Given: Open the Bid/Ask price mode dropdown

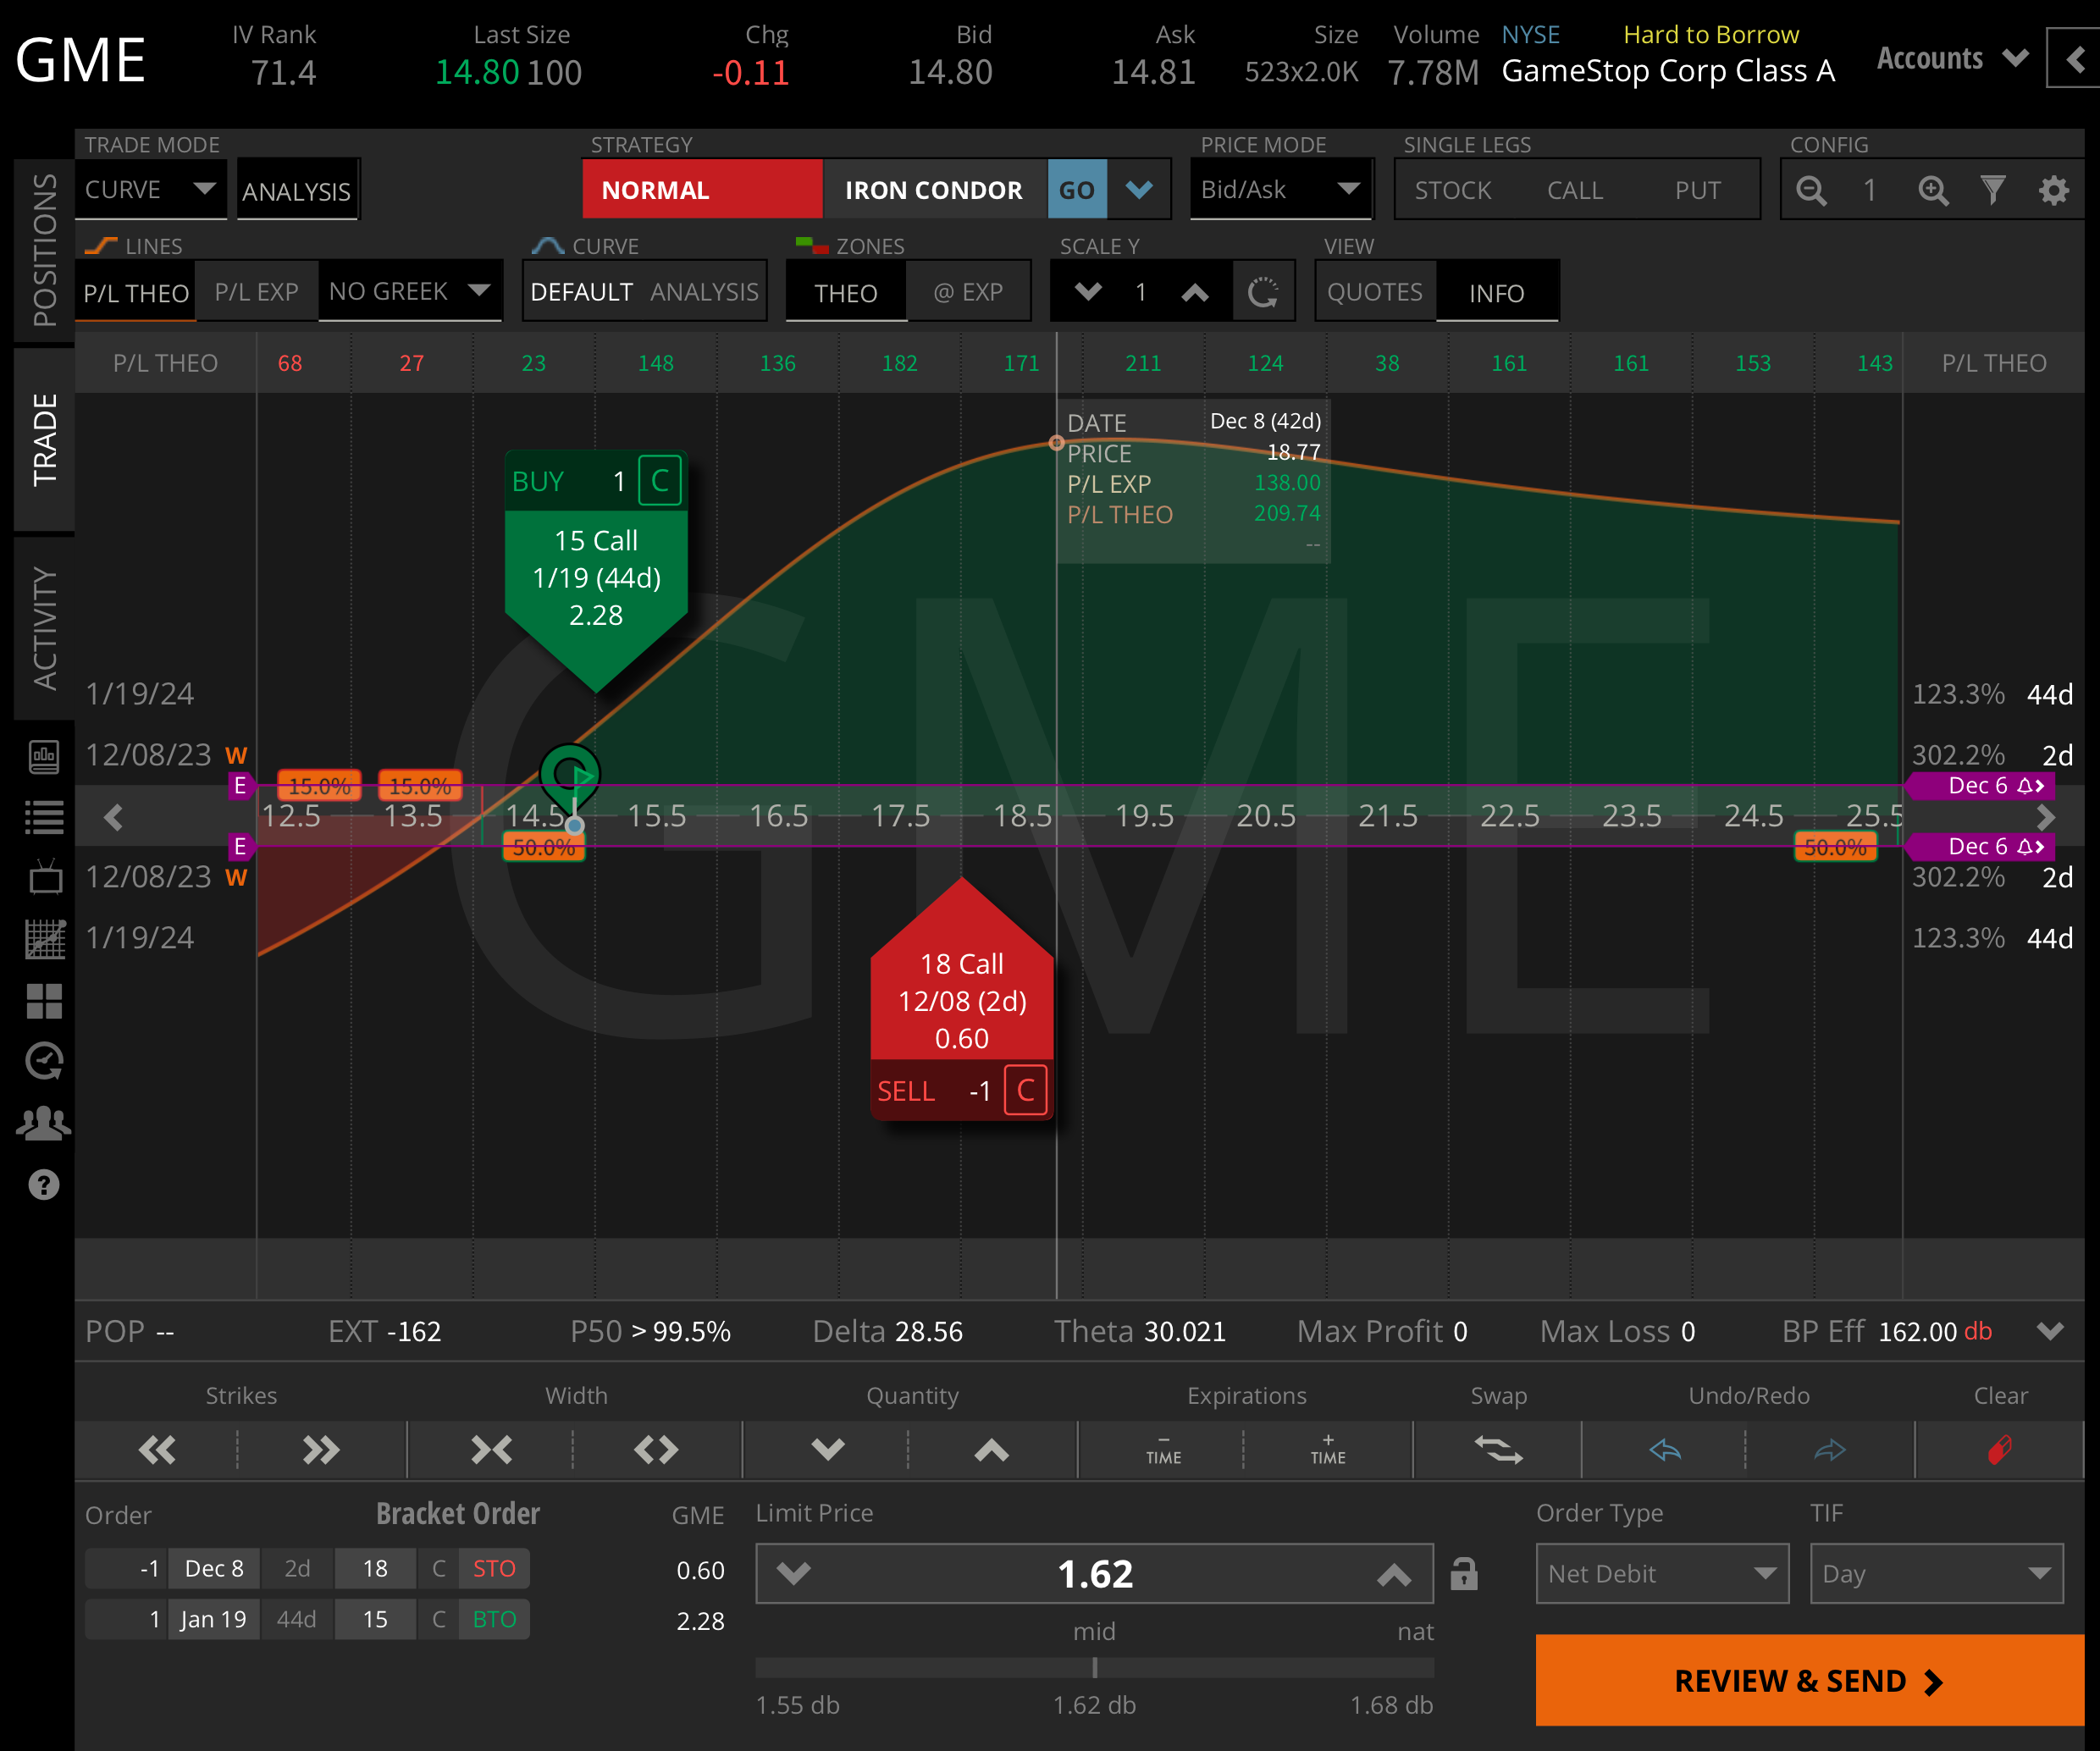Looking at the screenshot, I should tap(1281, 189).
